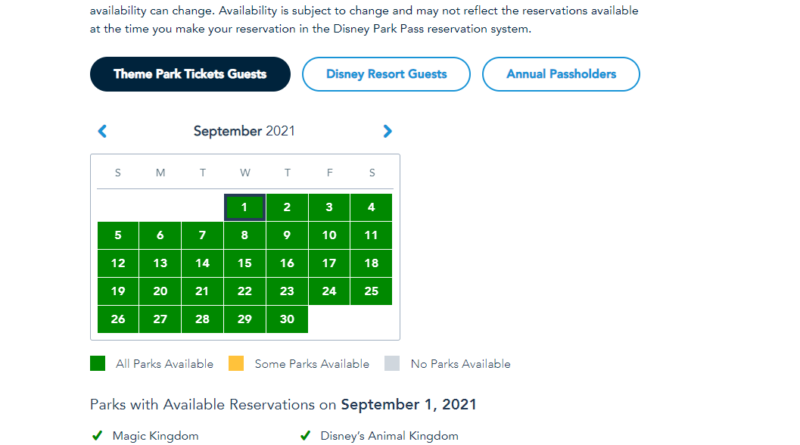Viewport: 800px width, 445px height.
Task: Click the checkmark beside Disney's Animal Kingdom
Action: click(x=306, y=436)
